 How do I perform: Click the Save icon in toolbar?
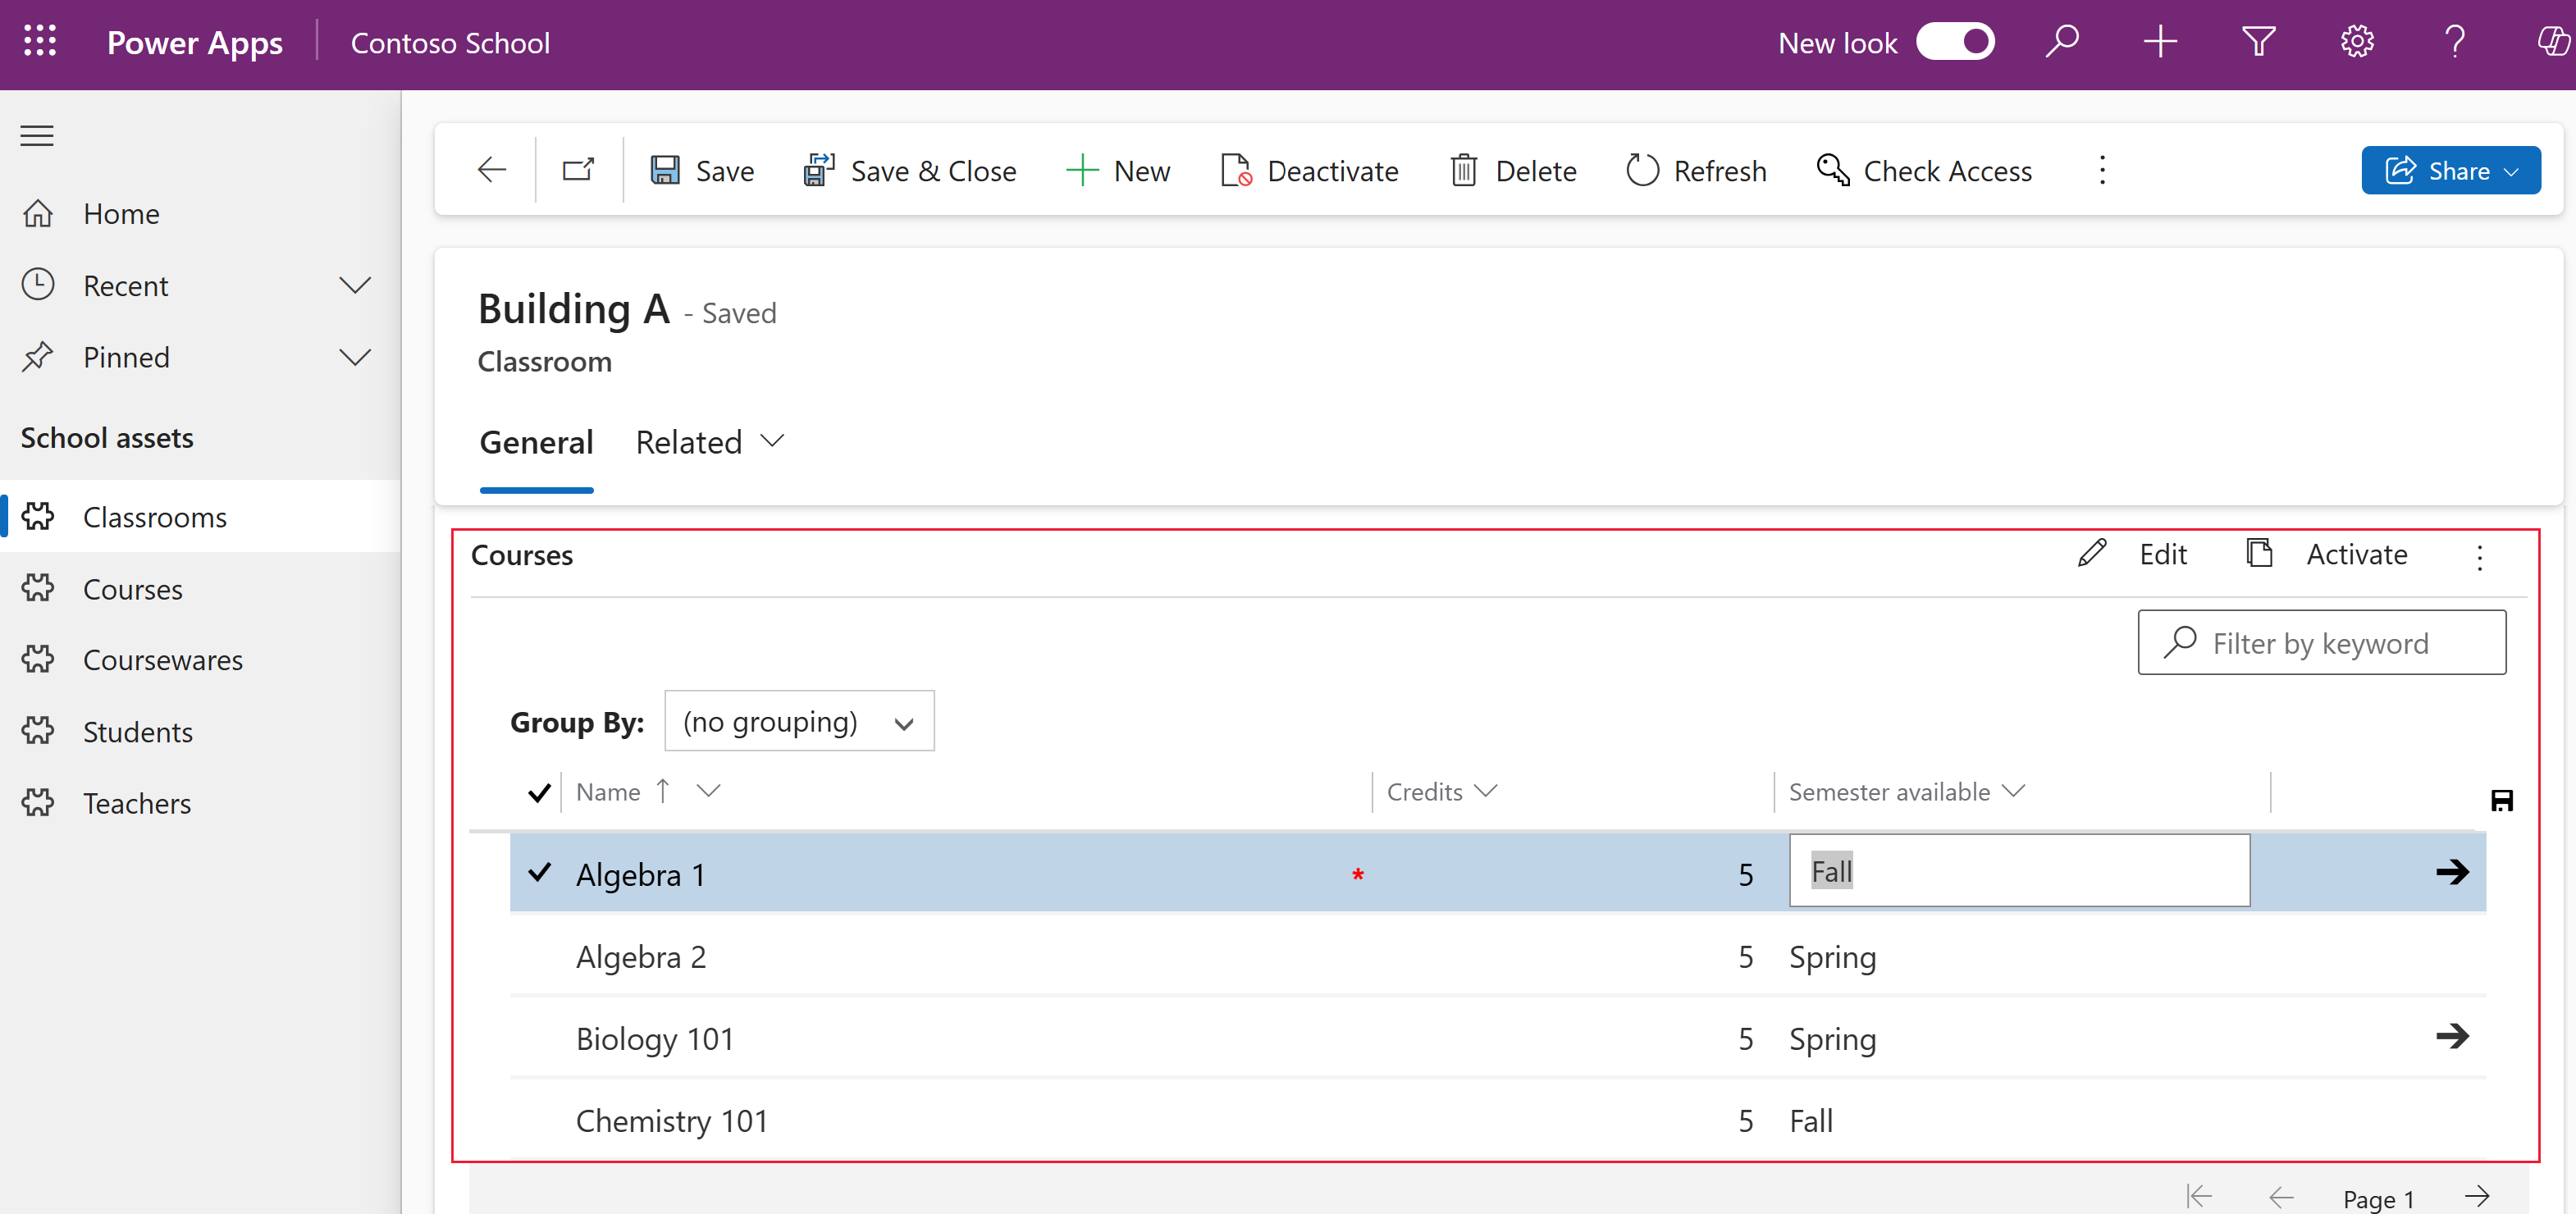click(664, 169)
